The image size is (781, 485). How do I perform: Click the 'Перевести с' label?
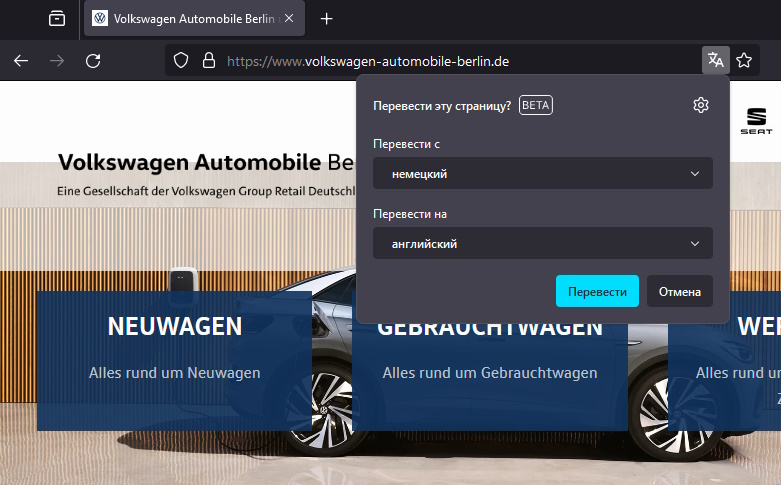tap(406, 144)
